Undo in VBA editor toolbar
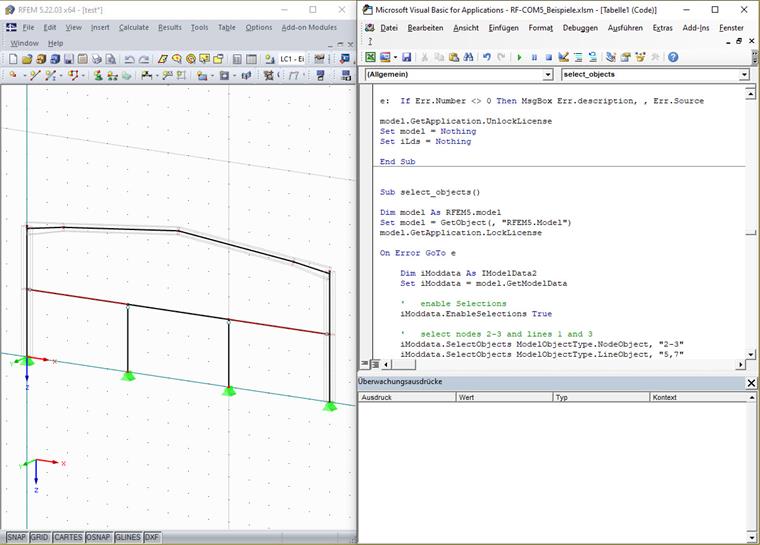 pyautogui.click(x=487, y=57)
